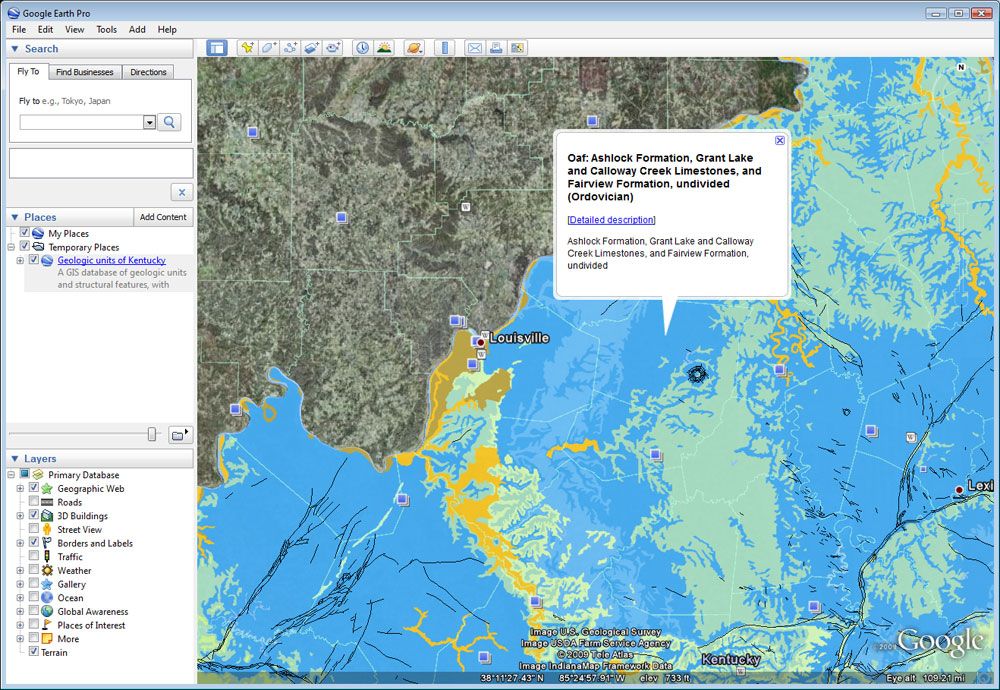Click the Places opacity slider handle
The height and width of the screenshot is (690, 1000).
pyautogui.click(x=152, y=434)
